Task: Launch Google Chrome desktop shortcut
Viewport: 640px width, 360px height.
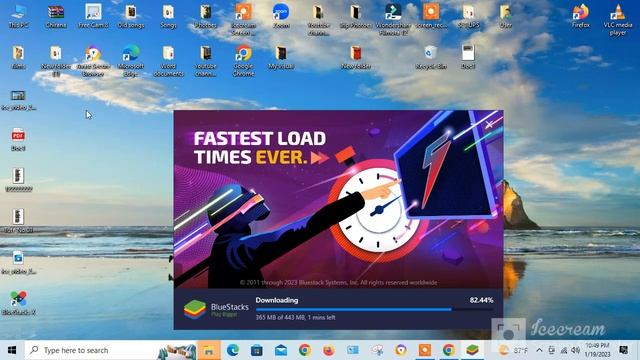Action: (243, 61)
